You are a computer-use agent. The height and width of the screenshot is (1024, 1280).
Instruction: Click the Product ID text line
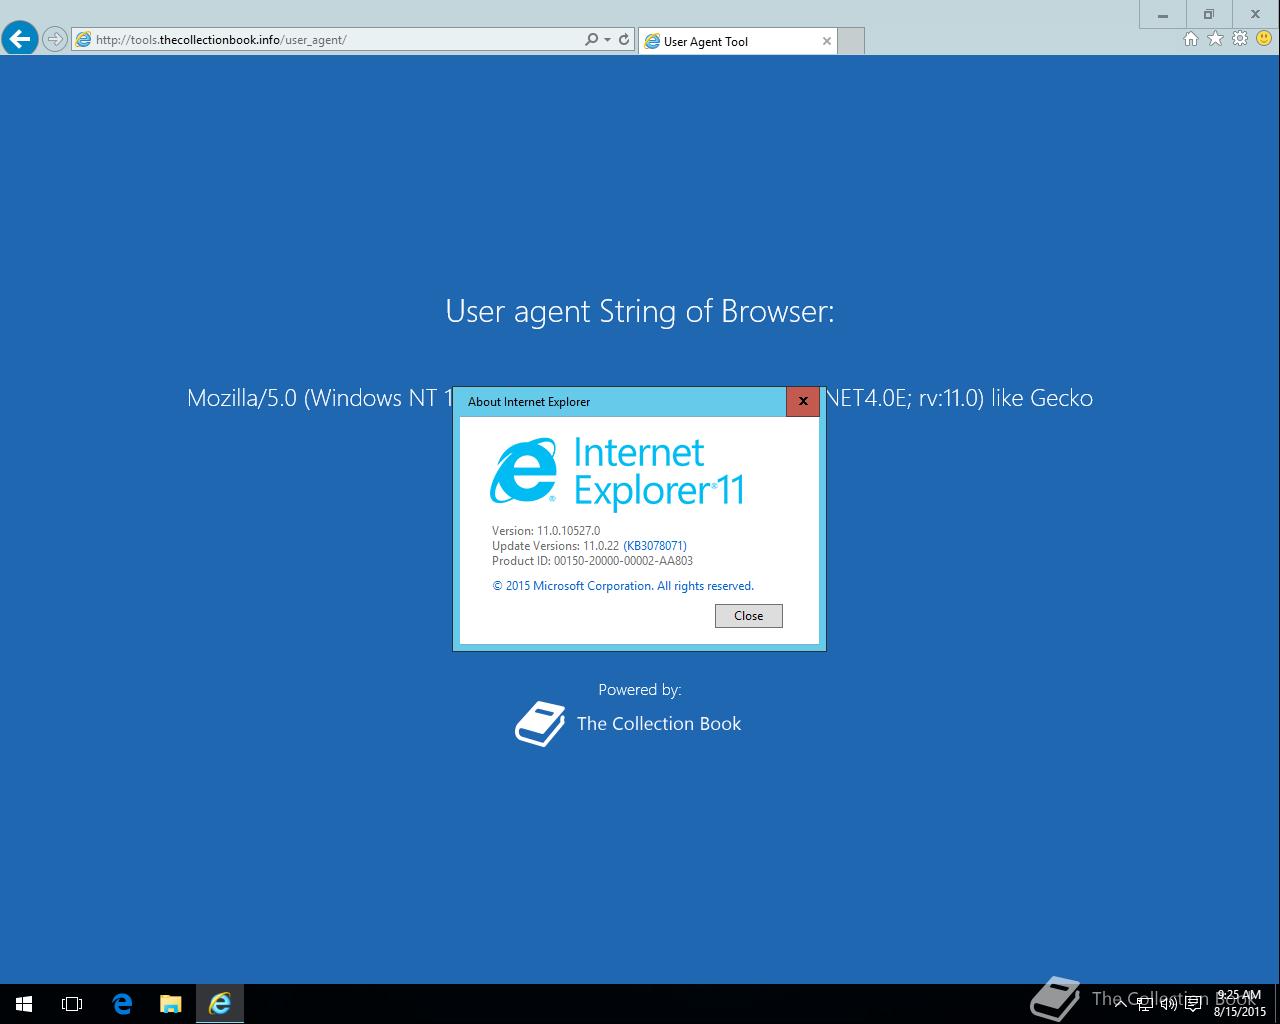592,561
